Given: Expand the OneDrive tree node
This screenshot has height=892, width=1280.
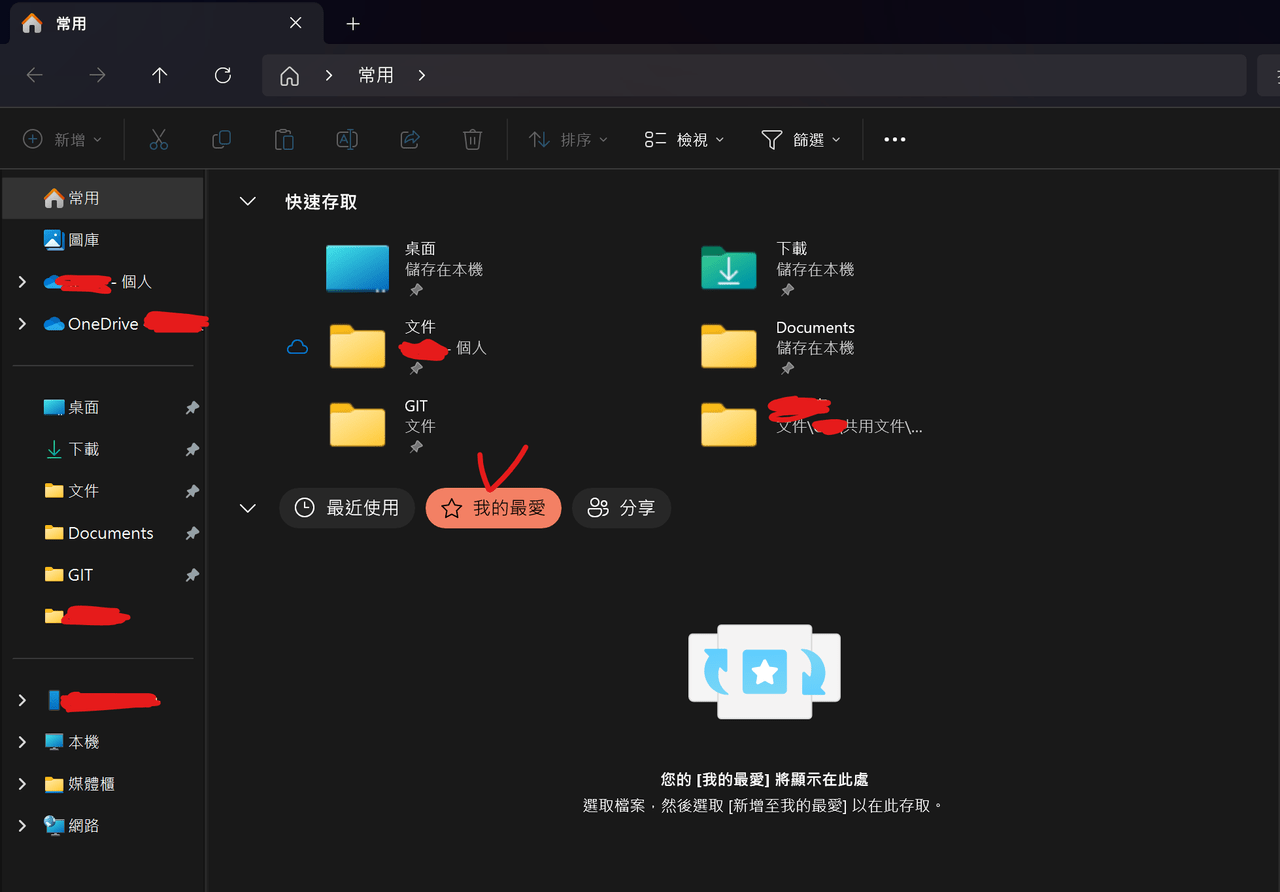Looking at the screenshot, I should click(22, 324).
